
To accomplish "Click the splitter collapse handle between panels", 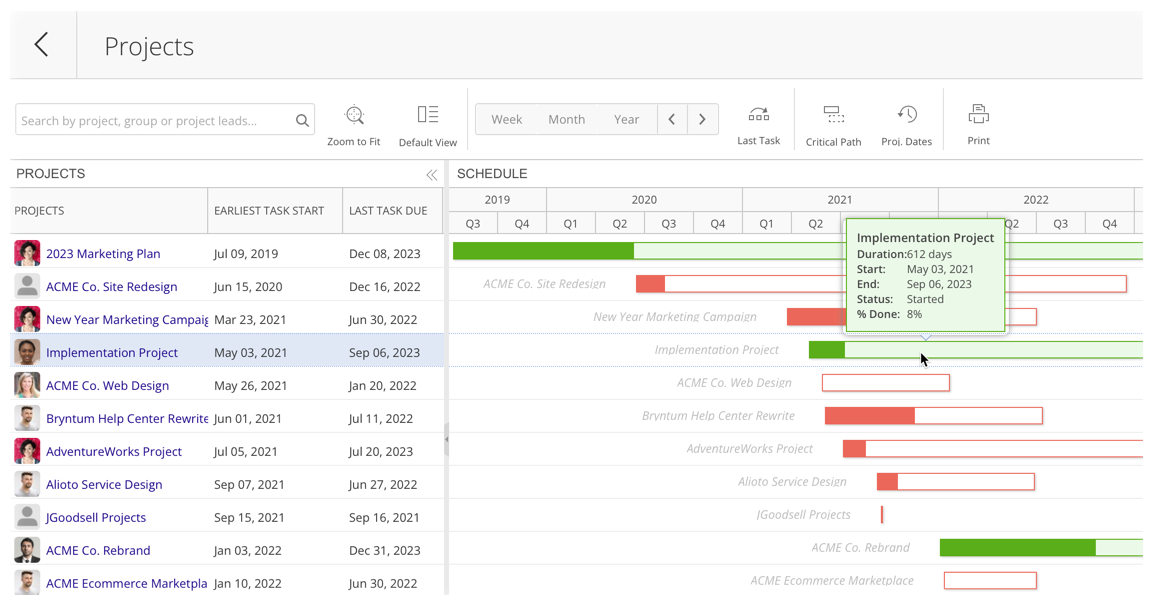I will pos(446,439).
